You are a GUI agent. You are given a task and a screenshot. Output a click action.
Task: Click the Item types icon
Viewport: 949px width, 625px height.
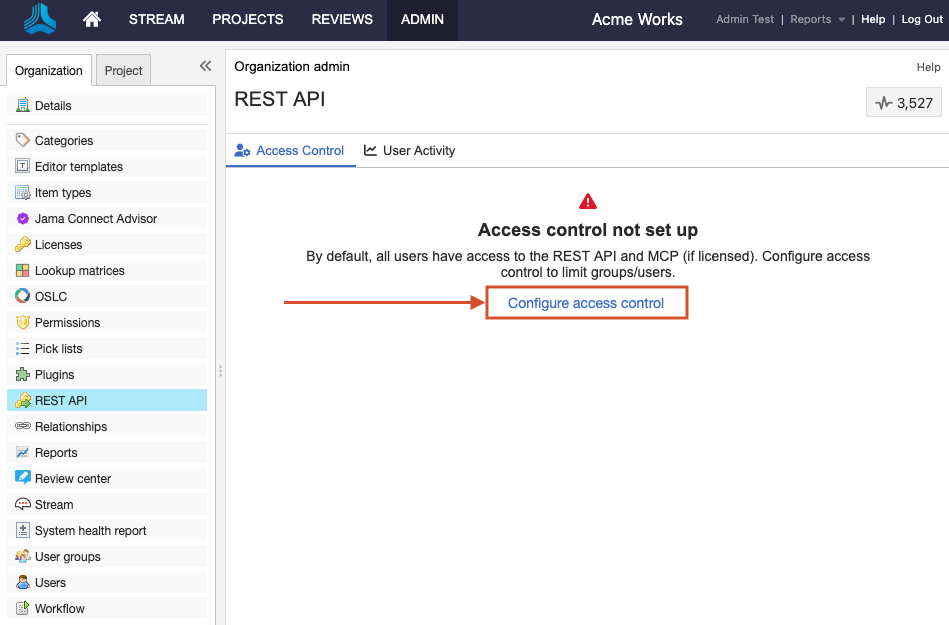click(22, 192)
